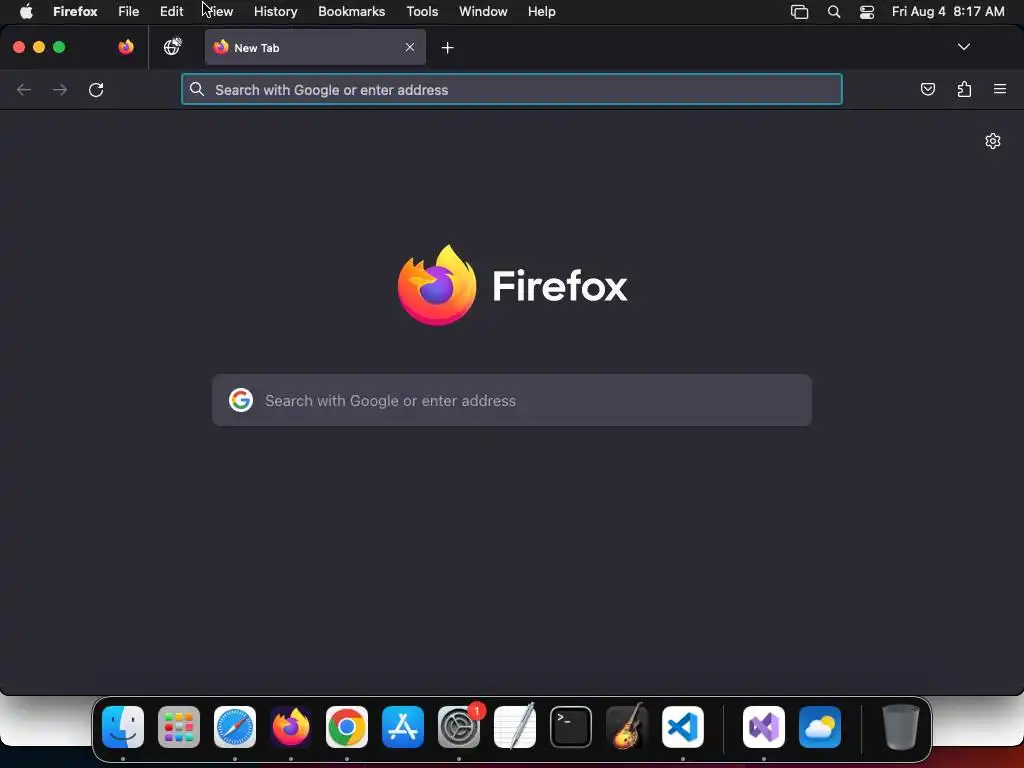This screenshot has width=1024, height=768.
Task: Click the address bar magnifier icon
Action: pyautogui.click(x=197, y=89)
